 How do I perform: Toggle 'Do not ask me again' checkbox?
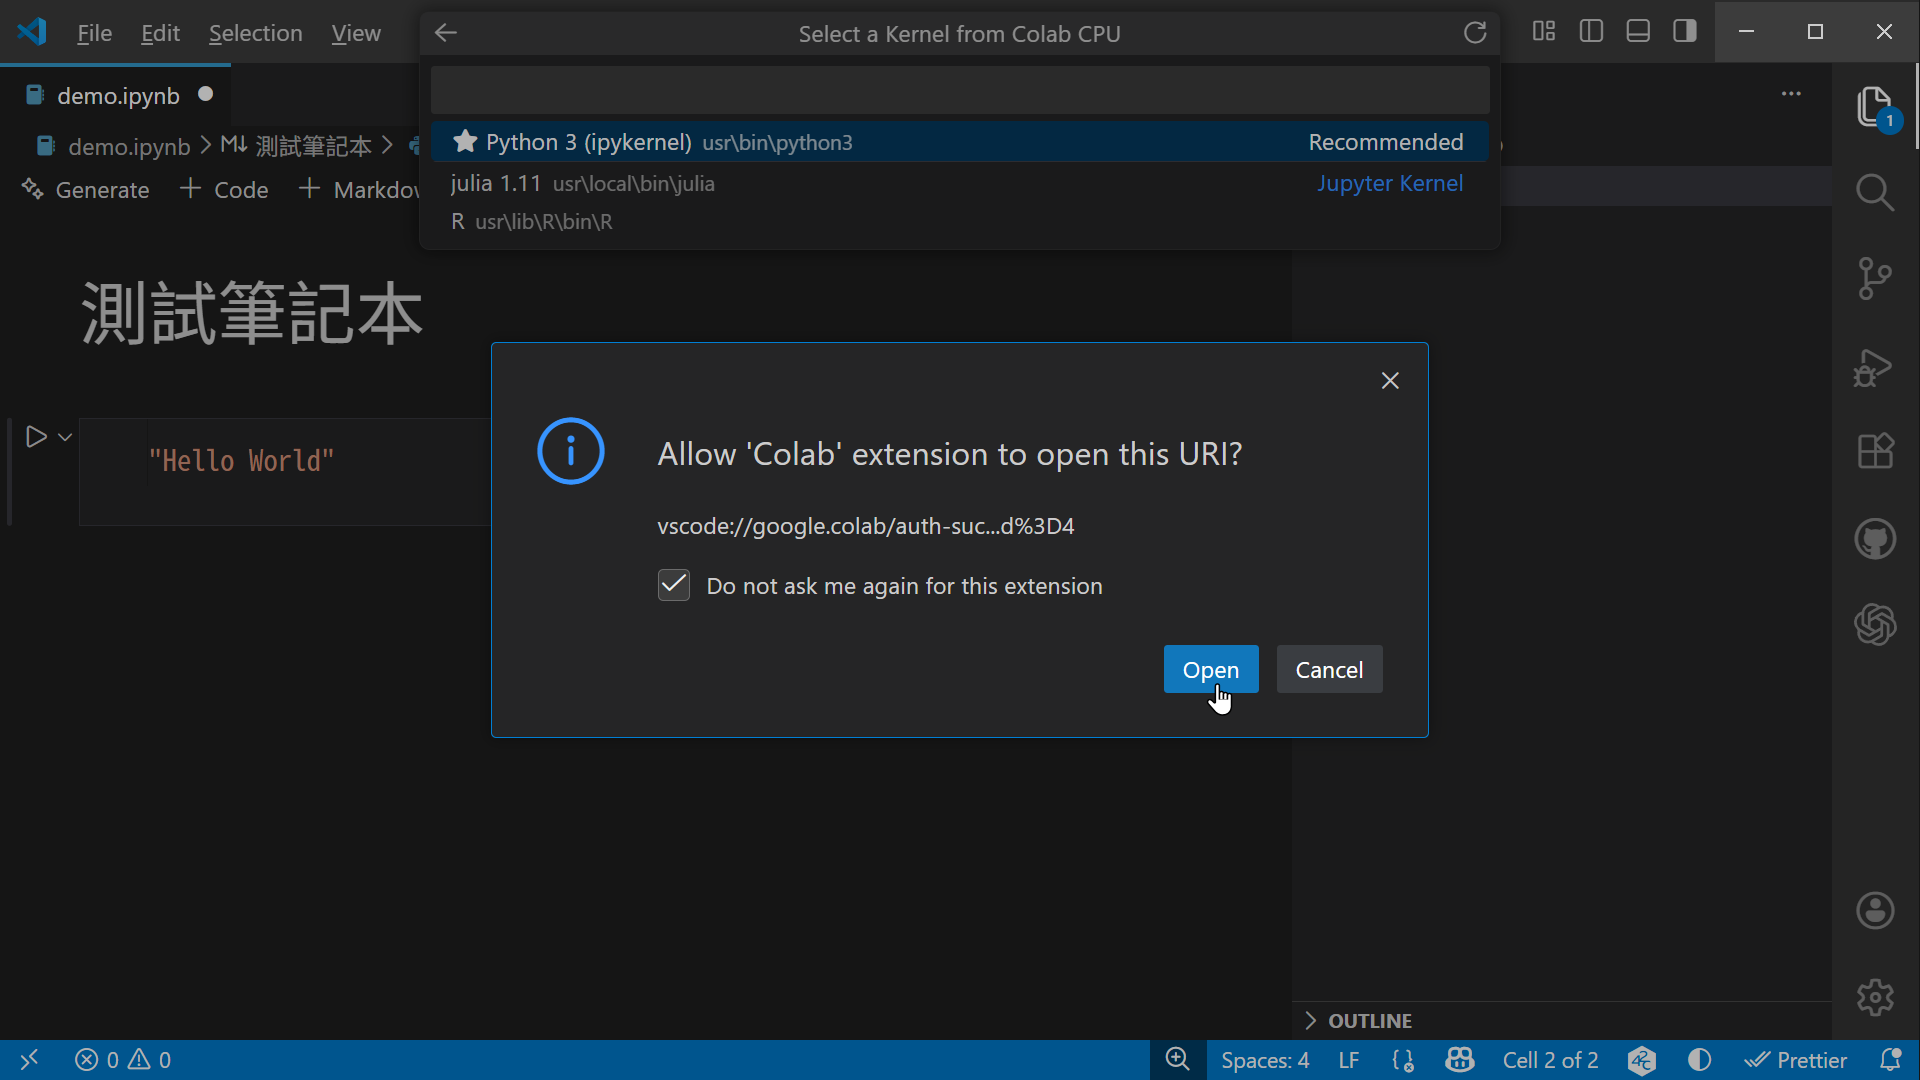[x=674, y=585]
